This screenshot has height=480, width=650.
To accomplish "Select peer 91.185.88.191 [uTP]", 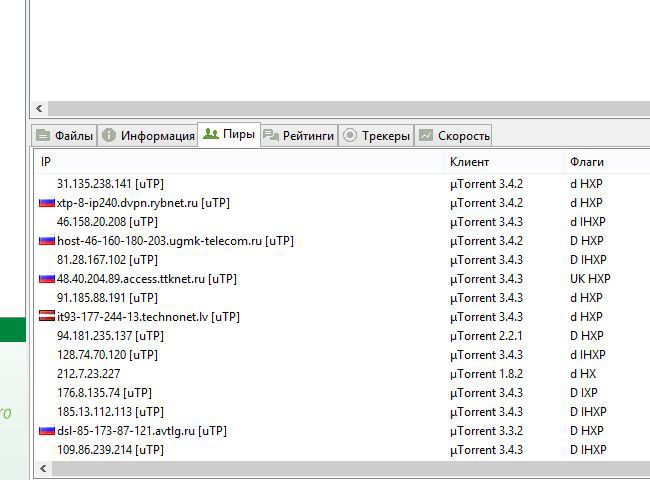I will click(107, 298).
